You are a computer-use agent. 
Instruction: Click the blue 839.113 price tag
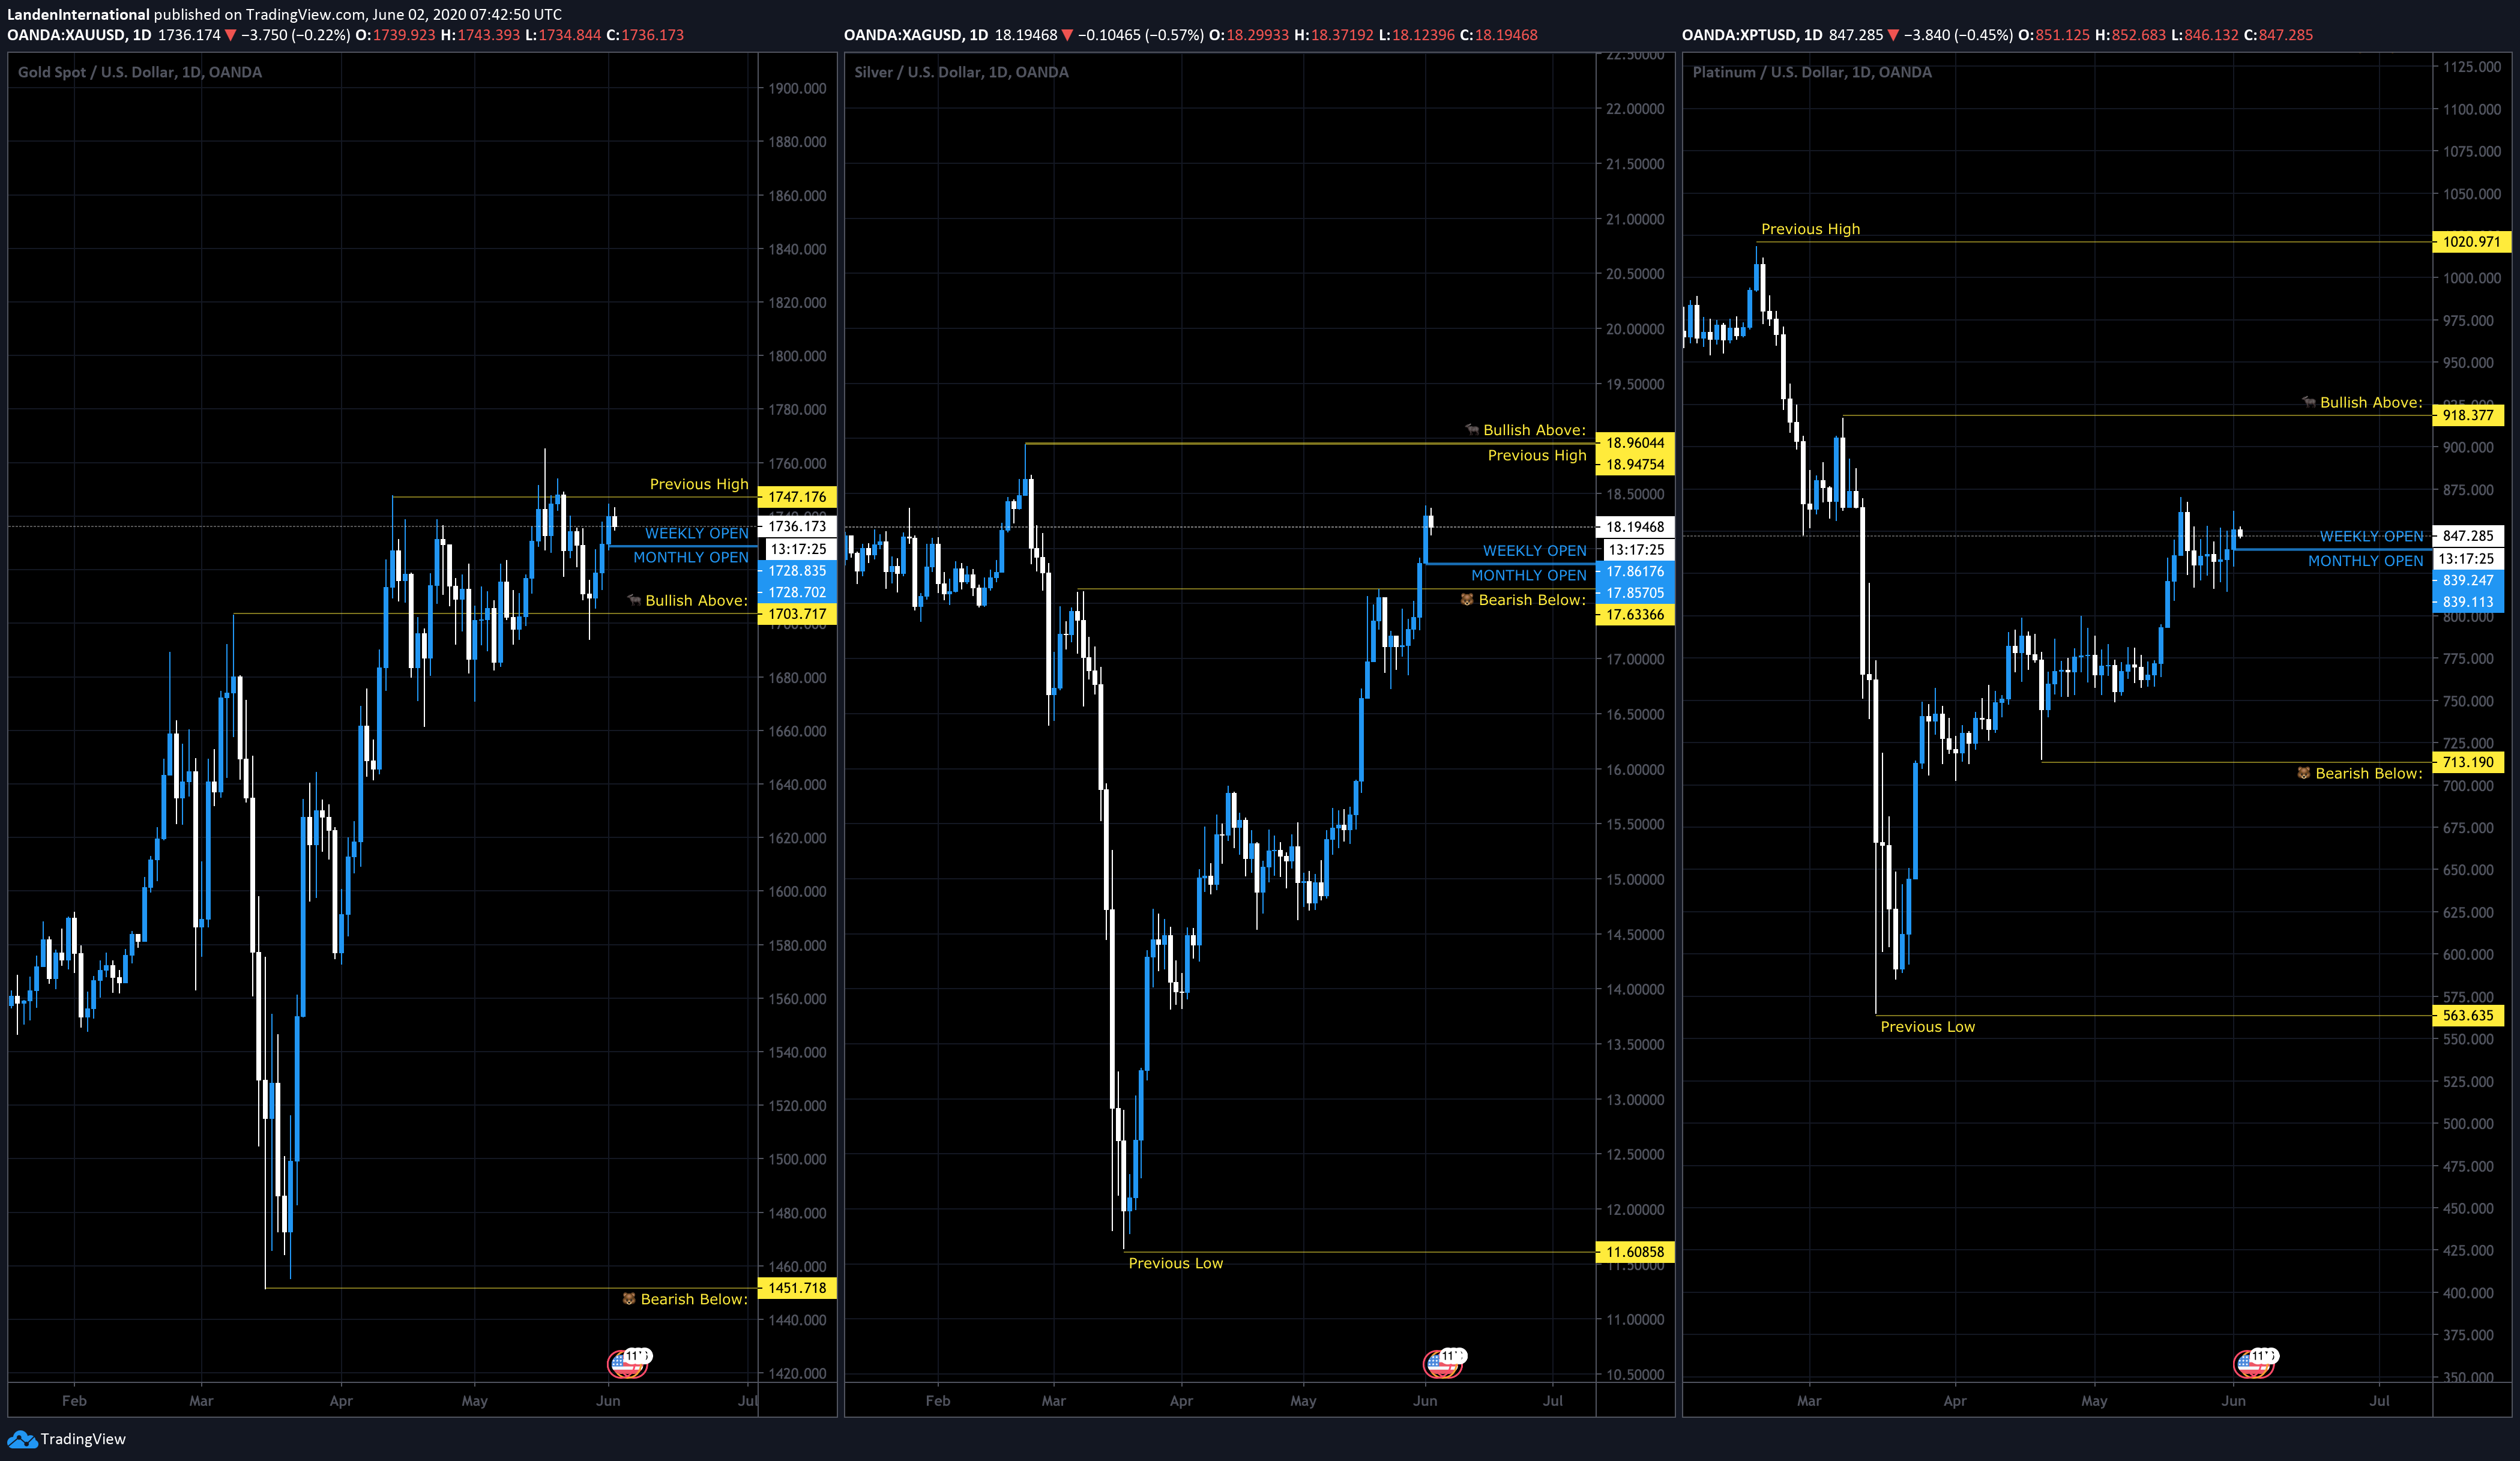click(x=2468, y=602)
